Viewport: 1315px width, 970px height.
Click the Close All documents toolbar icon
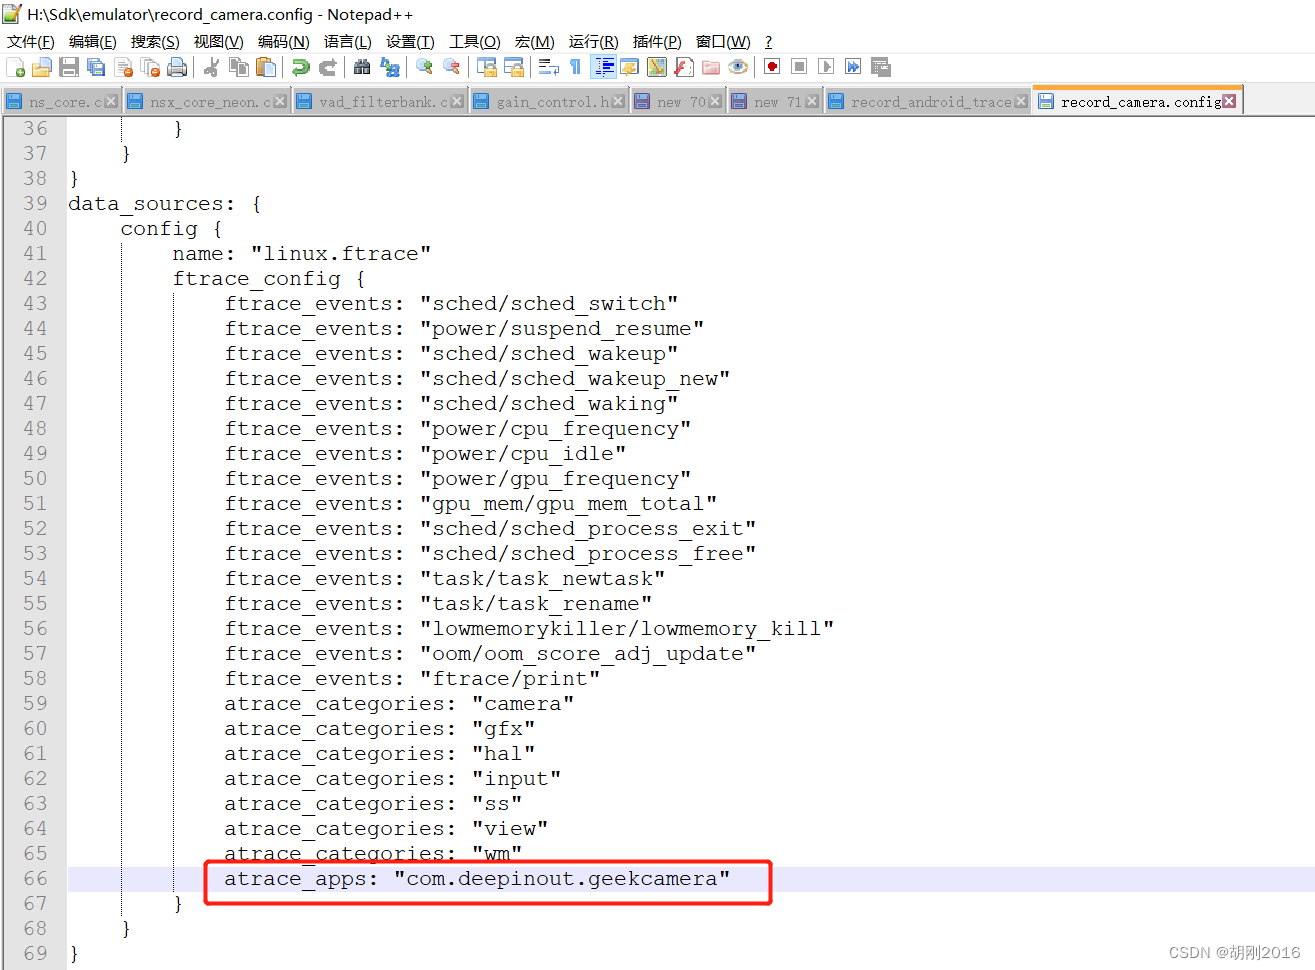151,67
